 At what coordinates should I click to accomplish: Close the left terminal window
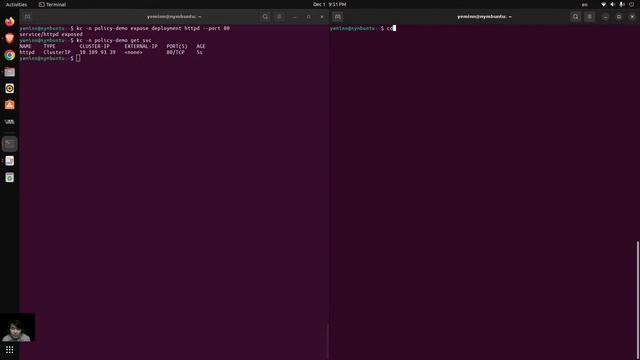coord(322,17)
